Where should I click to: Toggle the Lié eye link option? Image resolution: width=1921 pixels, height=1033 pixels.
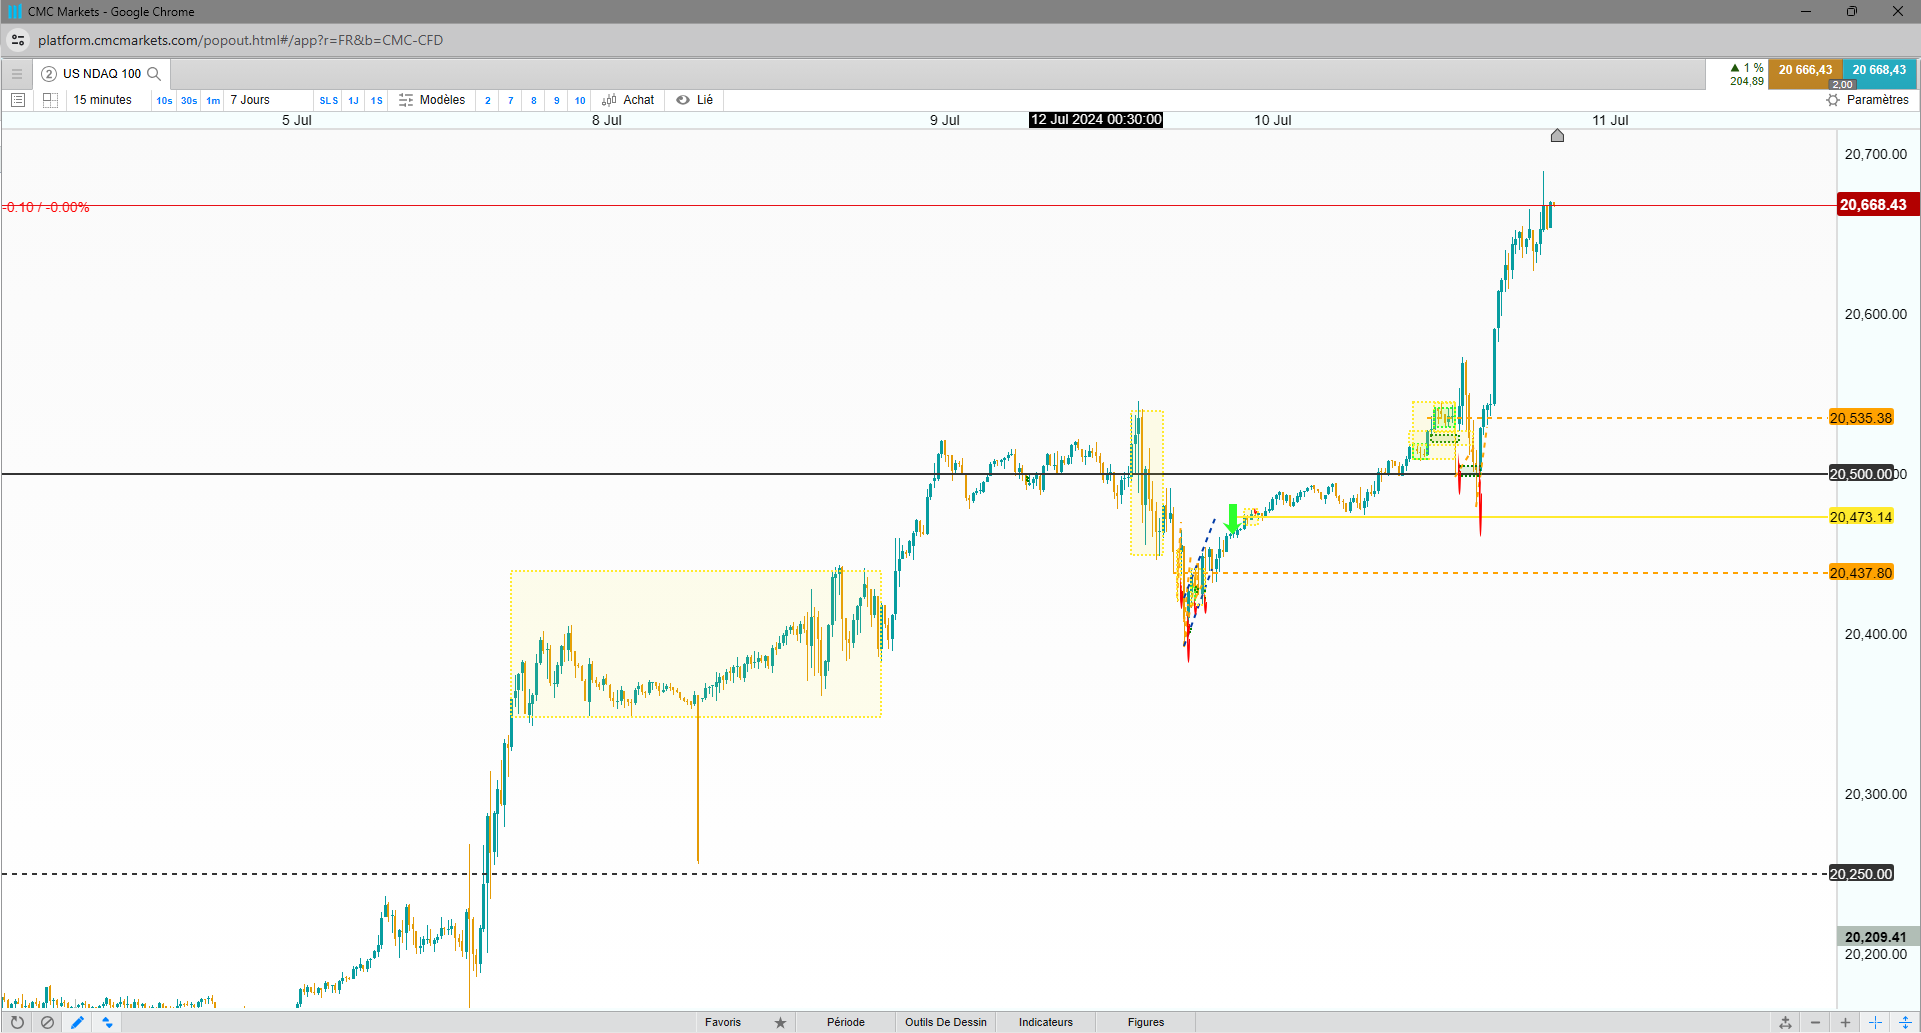coord(694,100)
